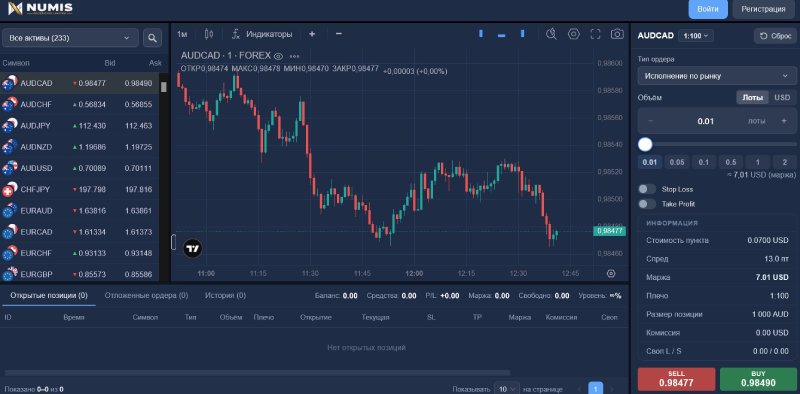Select AUDUSD in asset list
Image resolution: width=800 pixels, height=394 pixels.
point(80,168)
